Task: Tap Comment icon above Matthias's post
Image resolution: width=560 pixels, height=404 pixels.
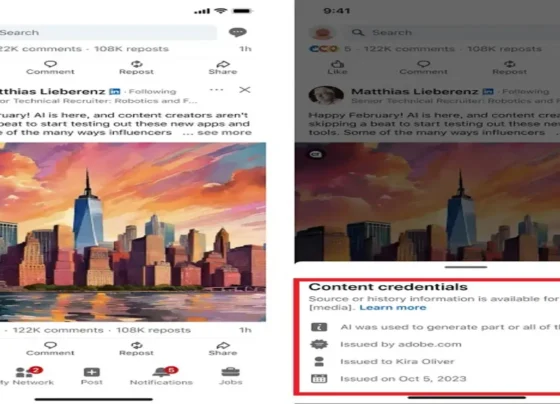Action: [50, 67]
